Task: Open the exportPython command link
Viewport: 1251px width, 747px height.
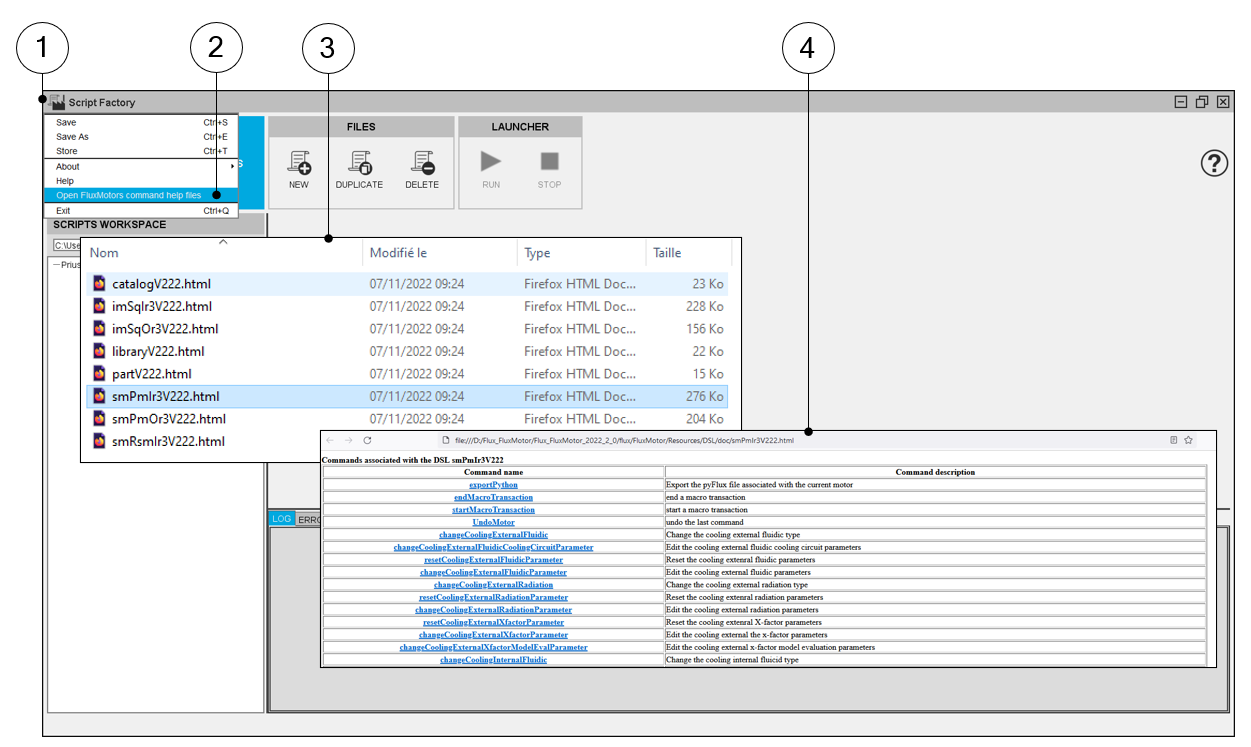Action: click(x=493, y=485)
